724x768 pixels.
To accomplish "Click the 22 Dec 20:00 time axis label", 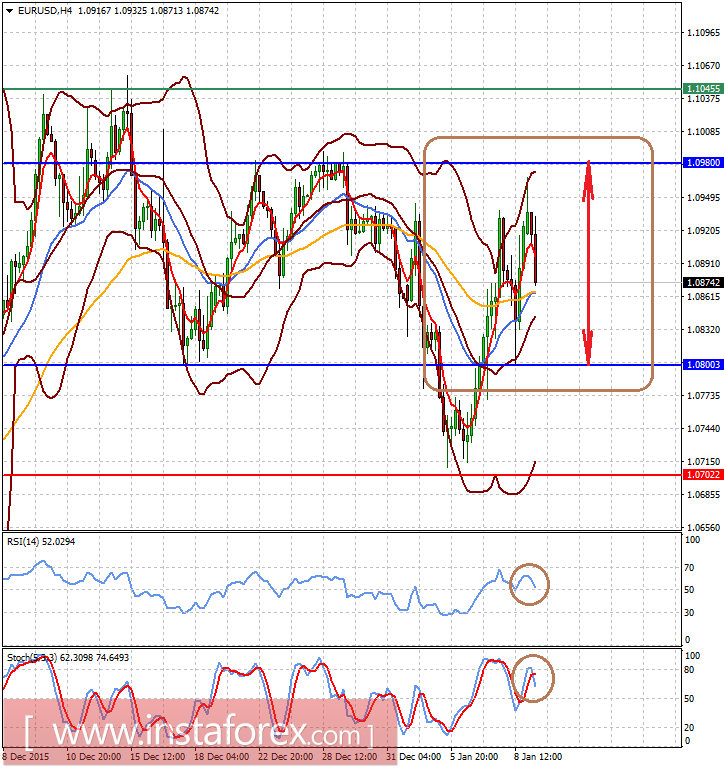I will point(286,756).
